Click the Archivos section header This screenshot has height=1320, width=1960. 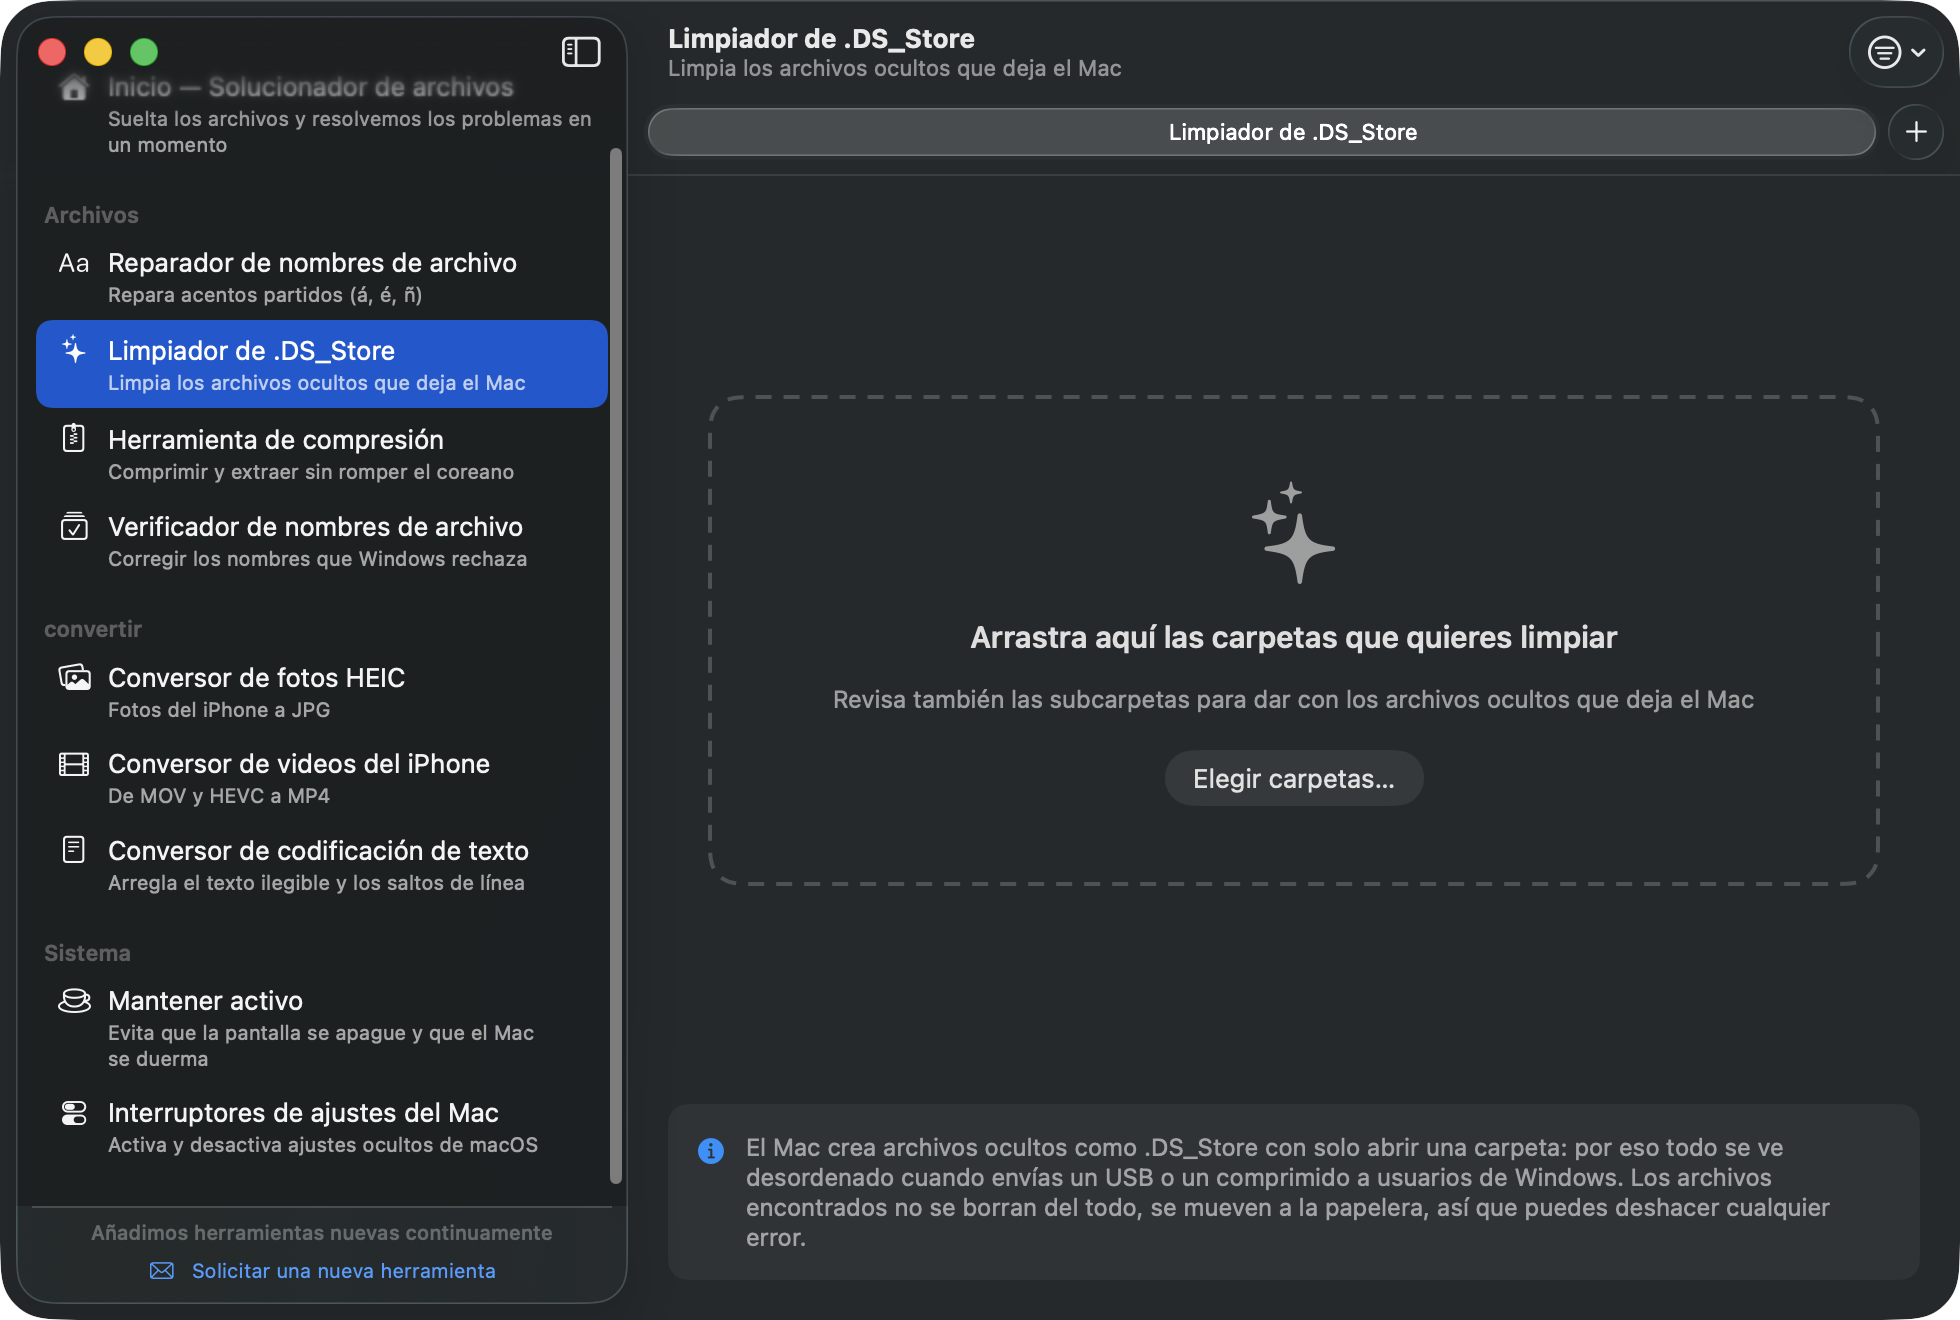pyautogui.click(x=91, y=215)
